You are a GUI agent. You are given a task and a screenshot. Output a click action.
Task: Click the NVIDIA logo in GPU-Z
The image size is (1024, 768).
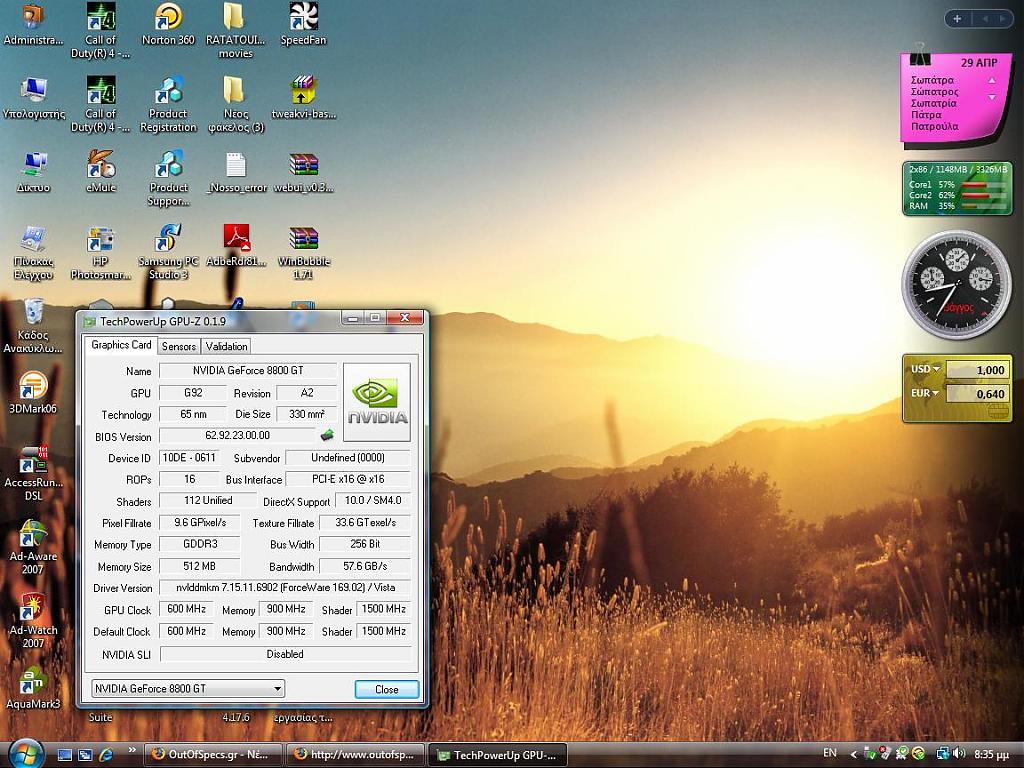click(x=377, y=402)
